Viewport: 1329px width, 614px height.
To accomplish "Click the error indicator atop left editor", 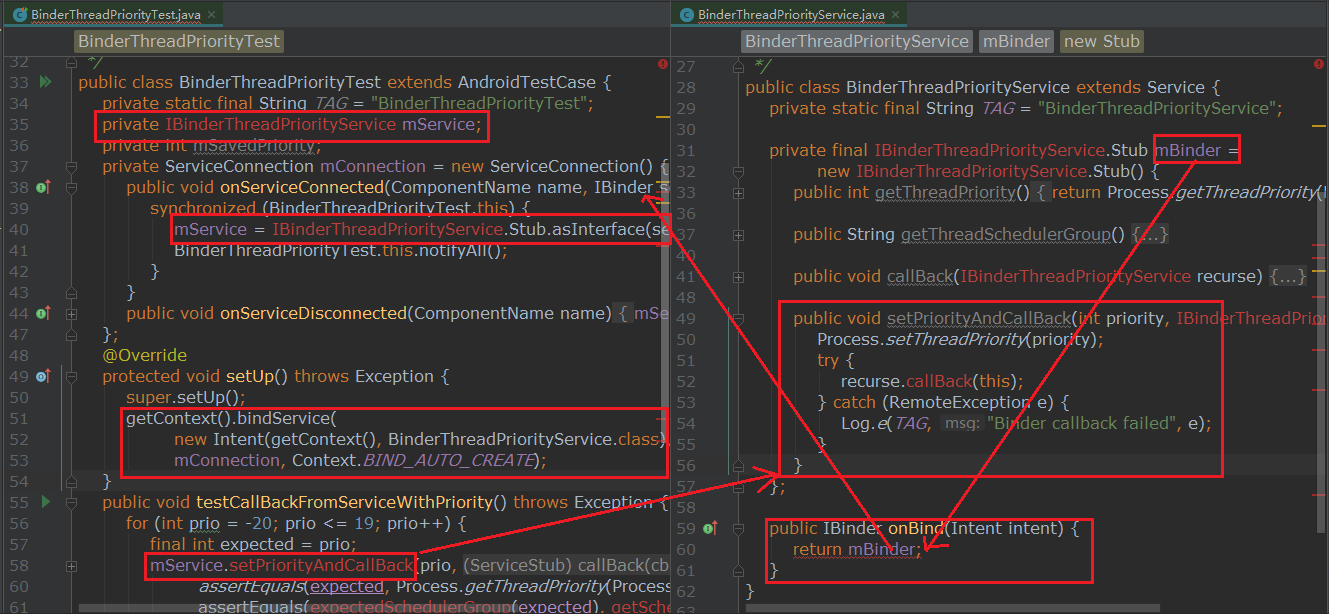I will coord(662,64).
